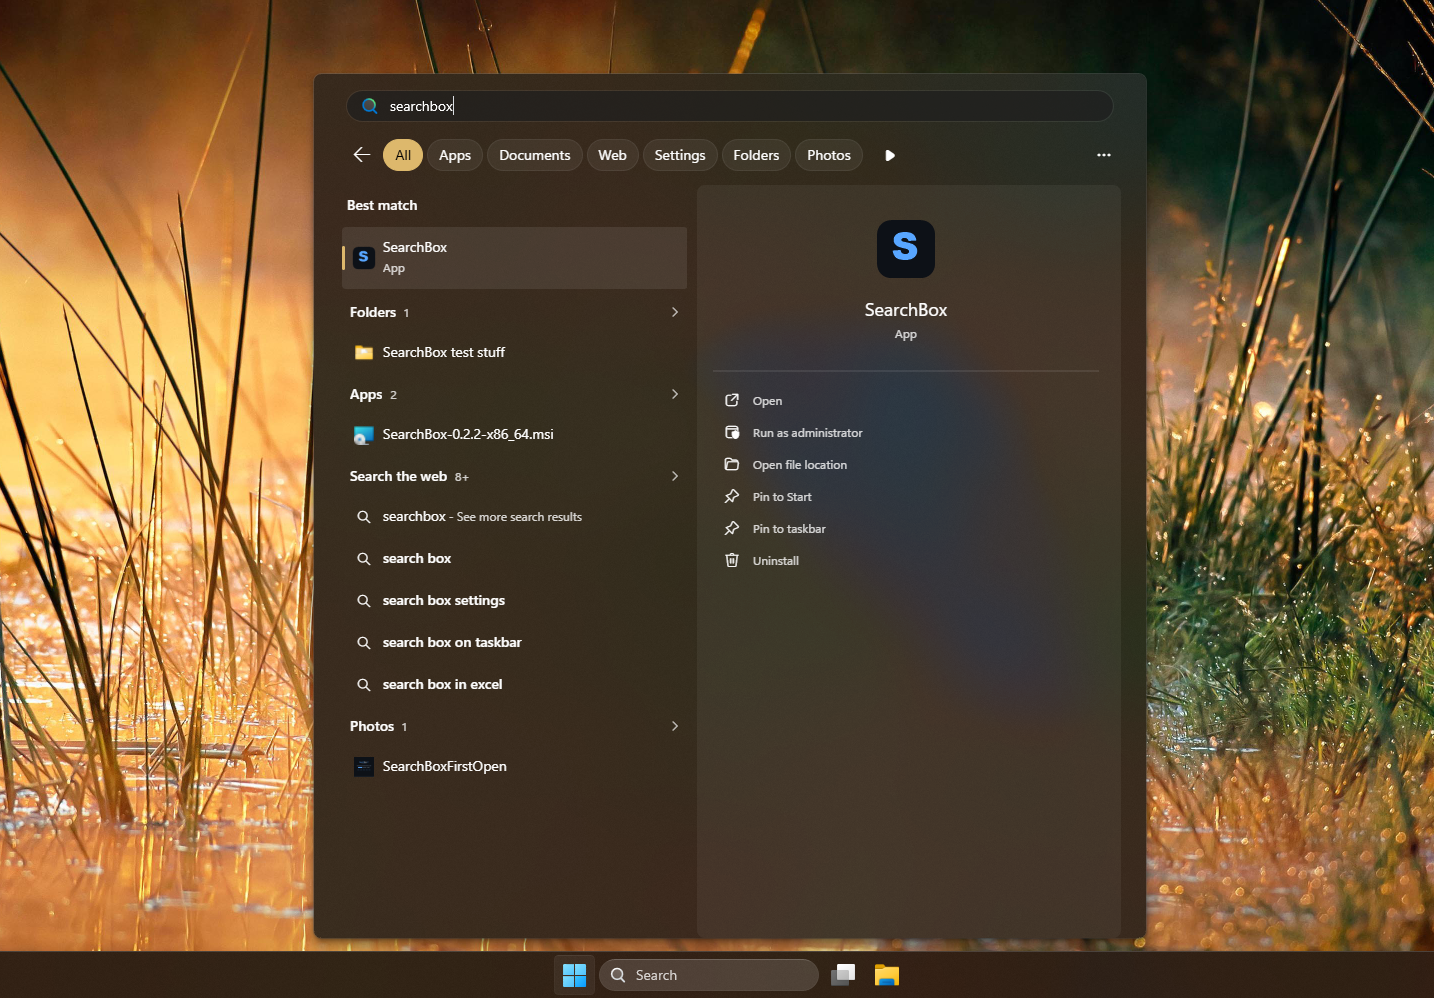The width and height of the screenshot is (1434, 998).
Task: Click the search magnifier icon beside the query
Action: coord(370,106)
